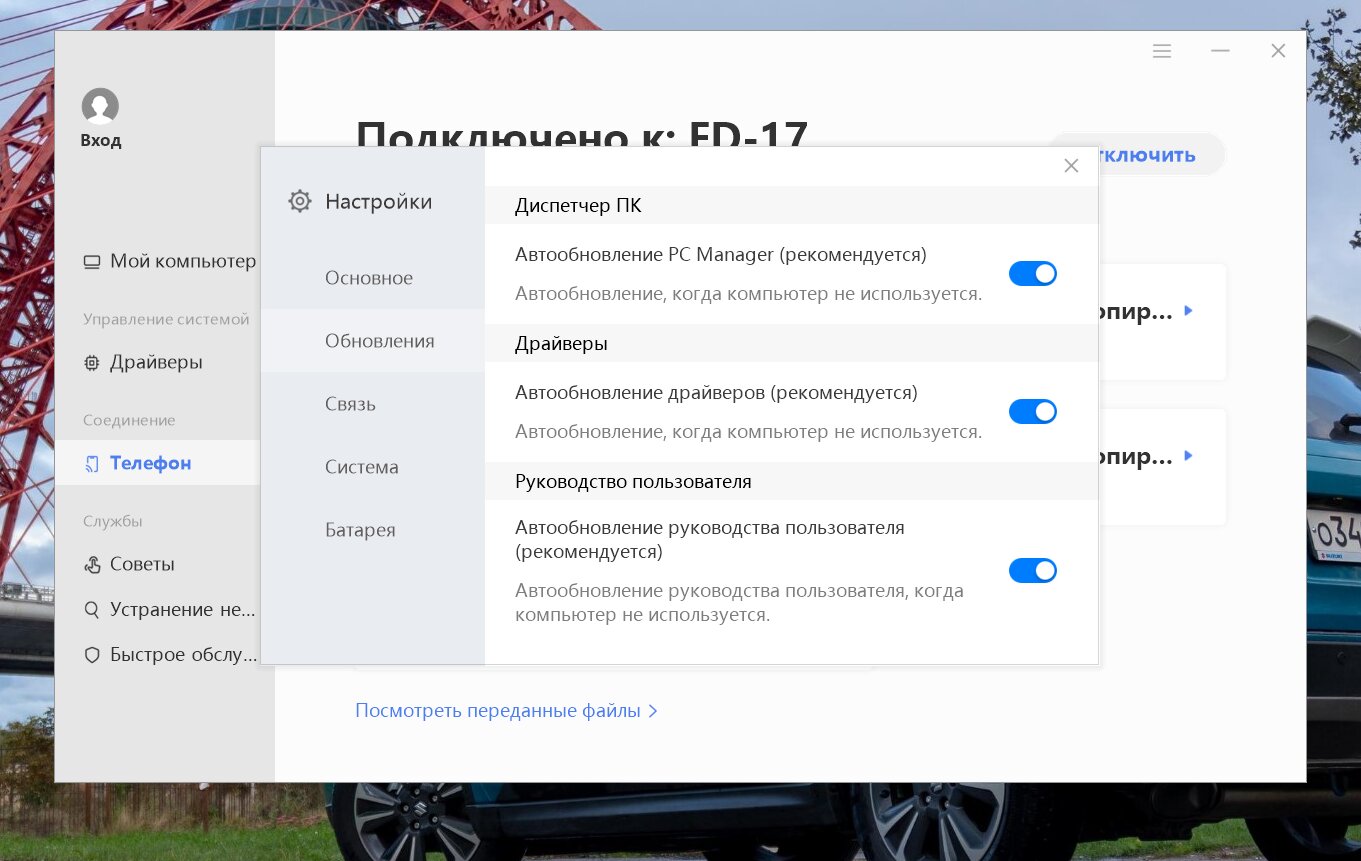Open Посмотреть переданные файлы chevron link
This screenshot has width=1361, height=861.
506,711
